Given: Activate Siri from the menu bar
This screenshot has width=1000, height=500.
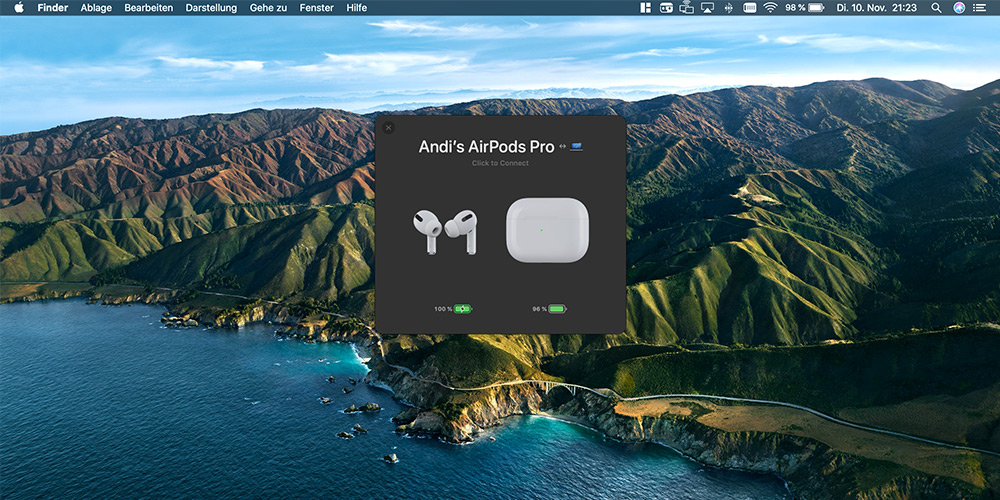Looking at the screenshot, I should click(959, 8).
